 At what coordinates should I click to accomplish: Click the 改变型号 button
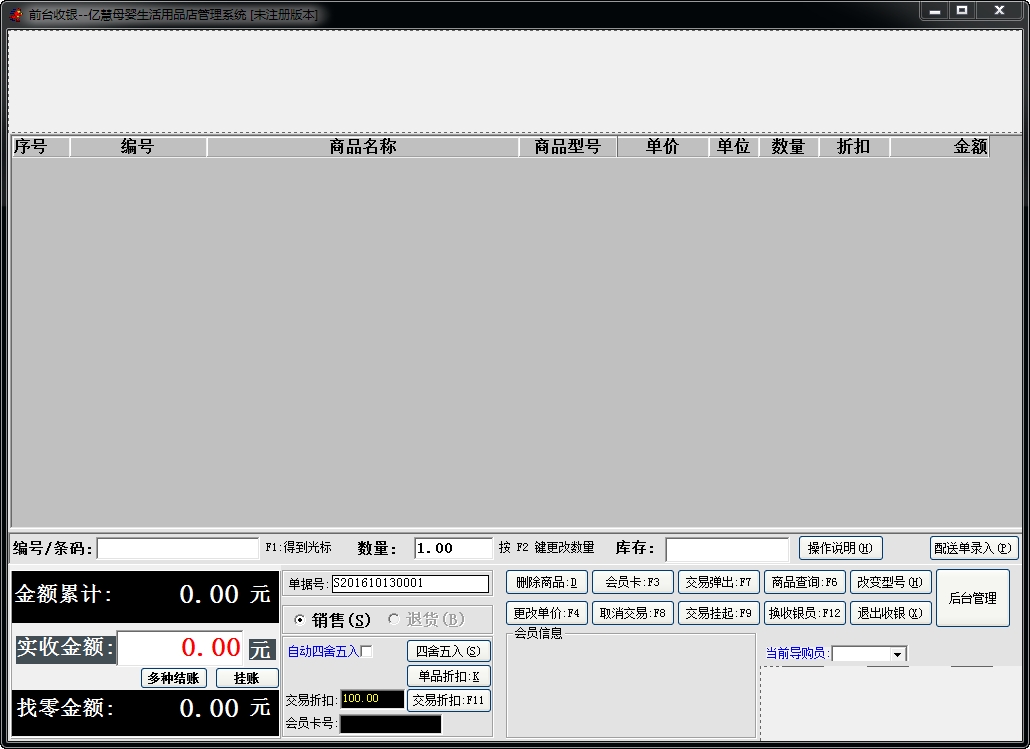pyautogui.click(x=890, y=582)
